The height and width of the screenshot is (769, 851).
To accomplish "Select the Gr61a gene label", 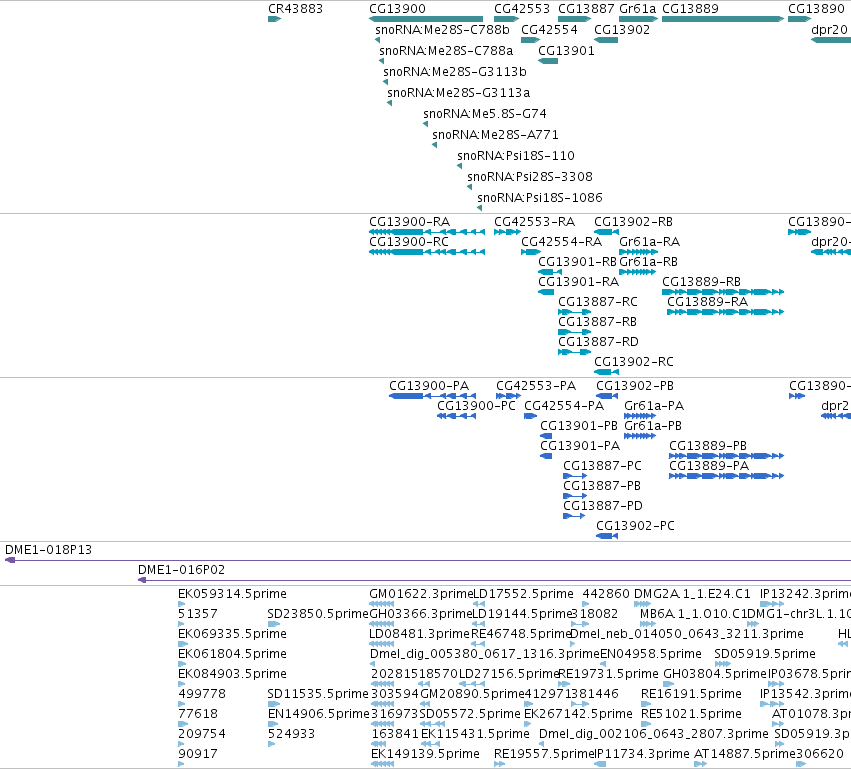I will point(637,9).
